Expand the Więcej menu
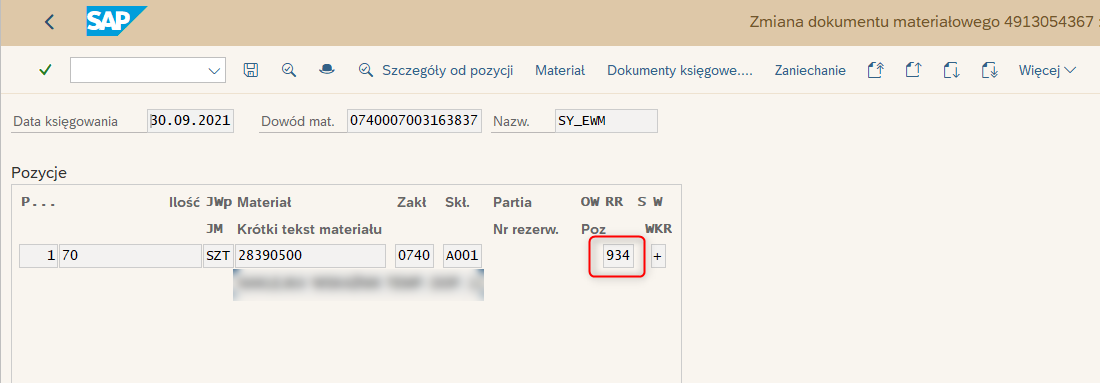Screen dimensions: 1100x383 (1047, 70)
